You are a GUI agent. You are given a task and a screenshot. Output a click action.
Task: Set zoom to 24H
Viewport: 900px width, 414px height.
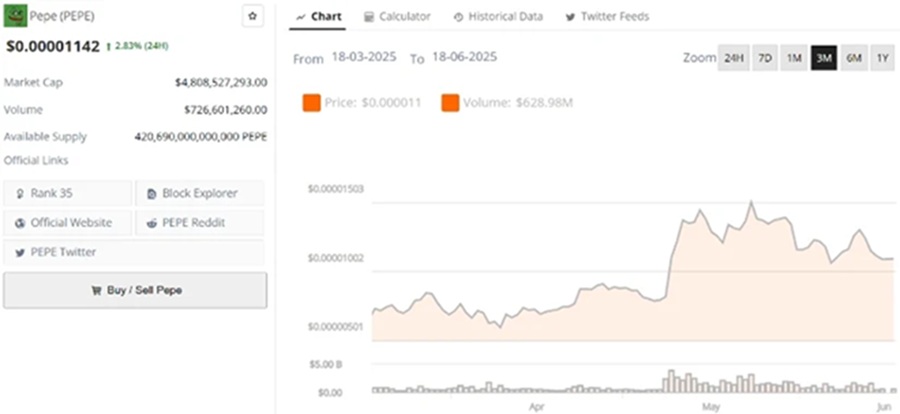(x=734, y=58)
